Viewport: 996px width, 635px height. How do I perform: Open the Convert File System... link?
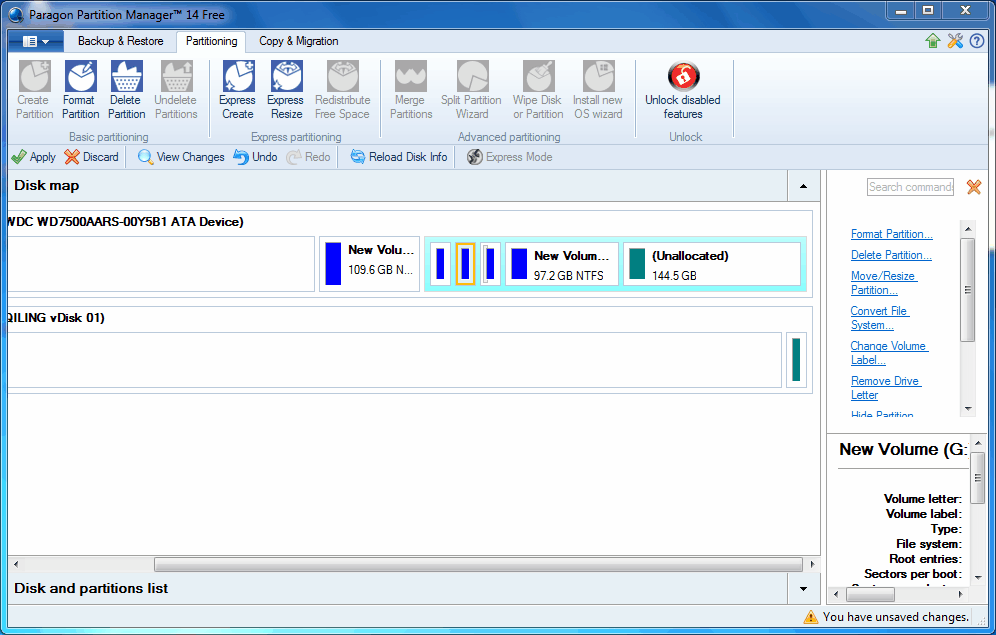[x=880, y=318]
